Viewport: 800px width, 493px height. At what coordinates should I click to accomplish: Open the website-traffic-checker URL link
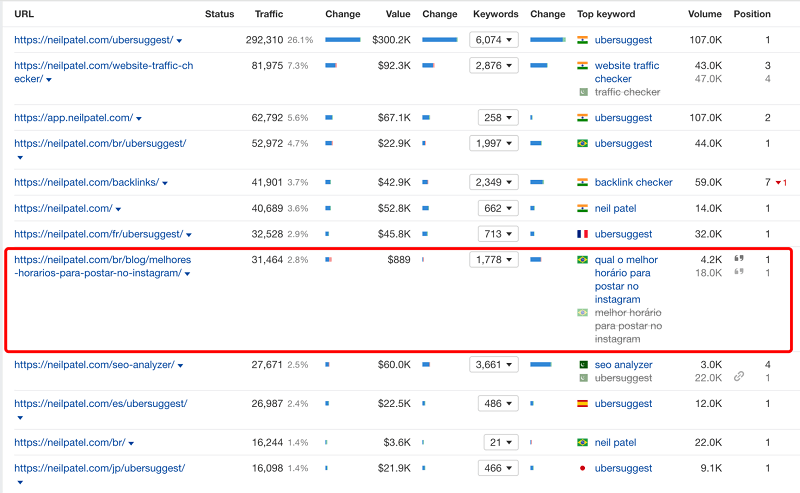point(104,72)
